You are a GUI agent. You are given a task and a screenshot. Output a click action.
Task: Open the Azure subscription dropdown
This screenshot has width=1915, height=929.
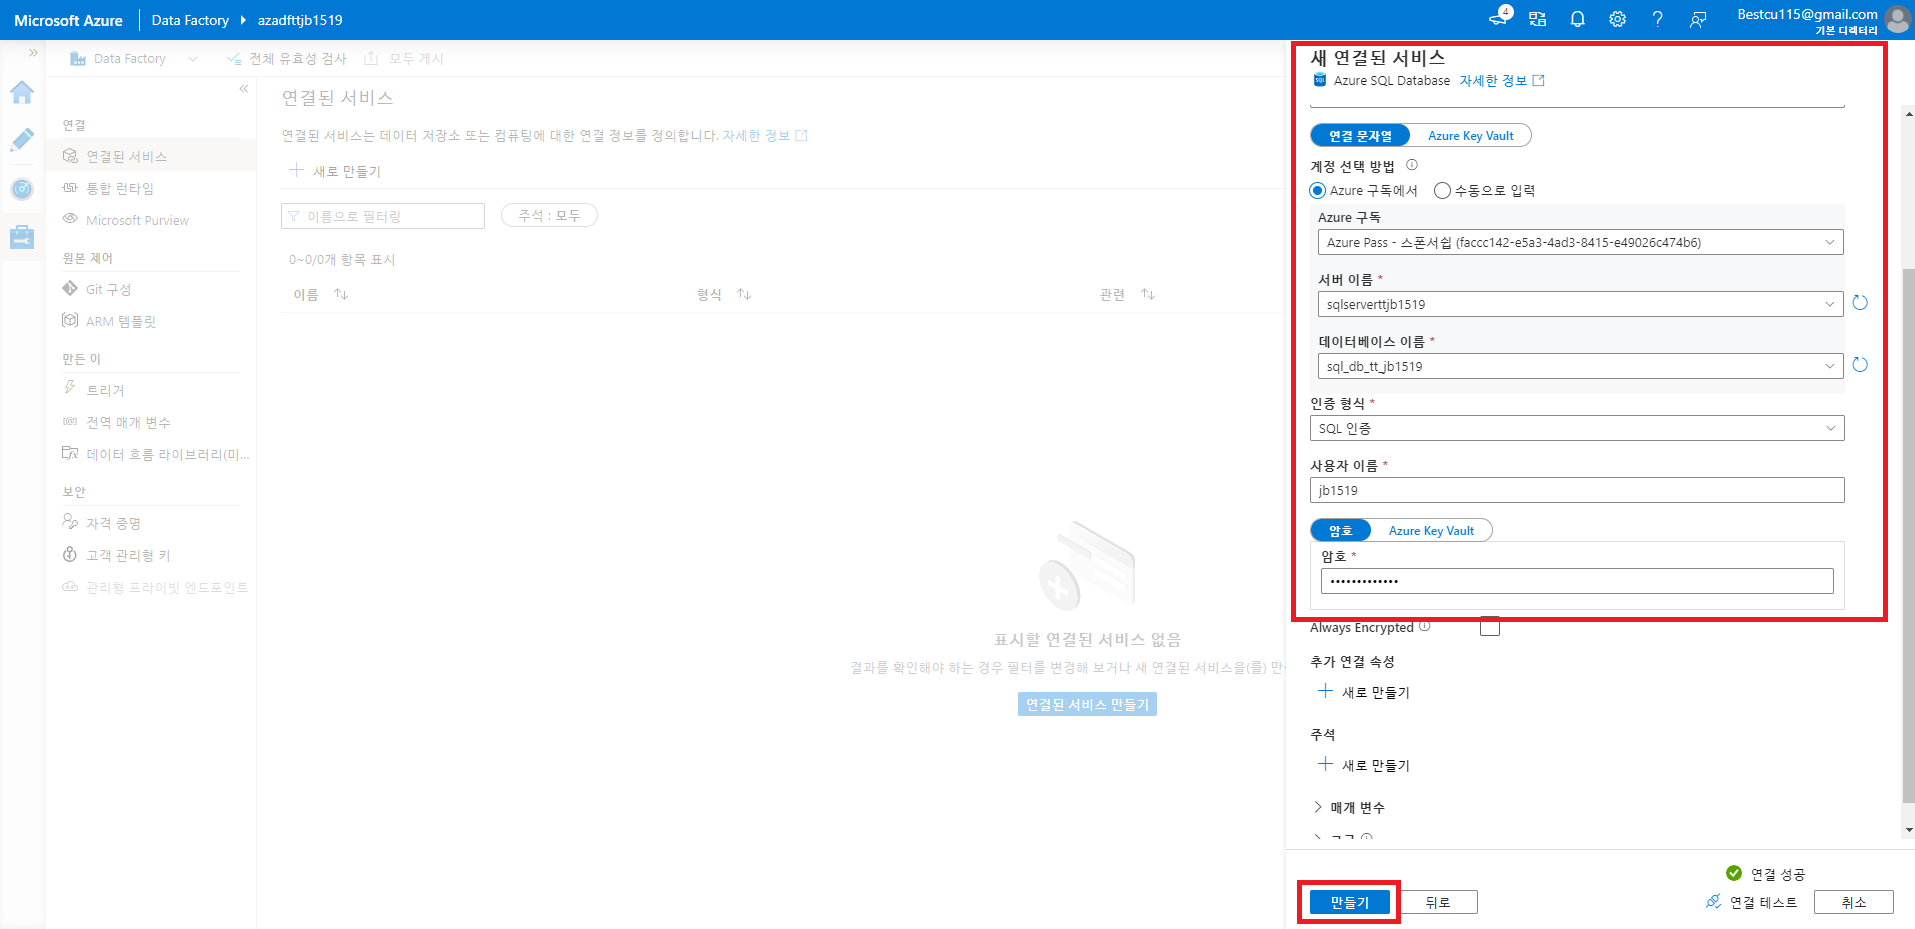click(x=1580, y=242)
